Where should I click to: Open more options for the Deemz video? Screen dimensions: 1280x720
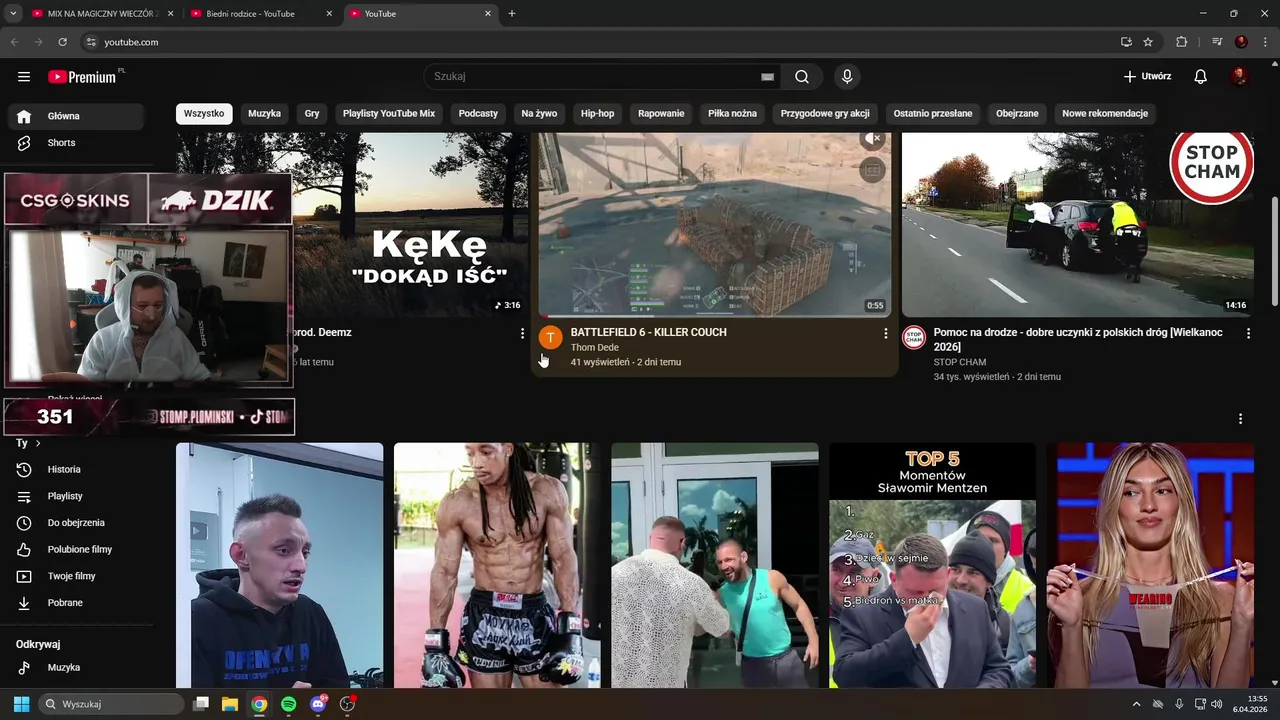[x=522, y=333]
